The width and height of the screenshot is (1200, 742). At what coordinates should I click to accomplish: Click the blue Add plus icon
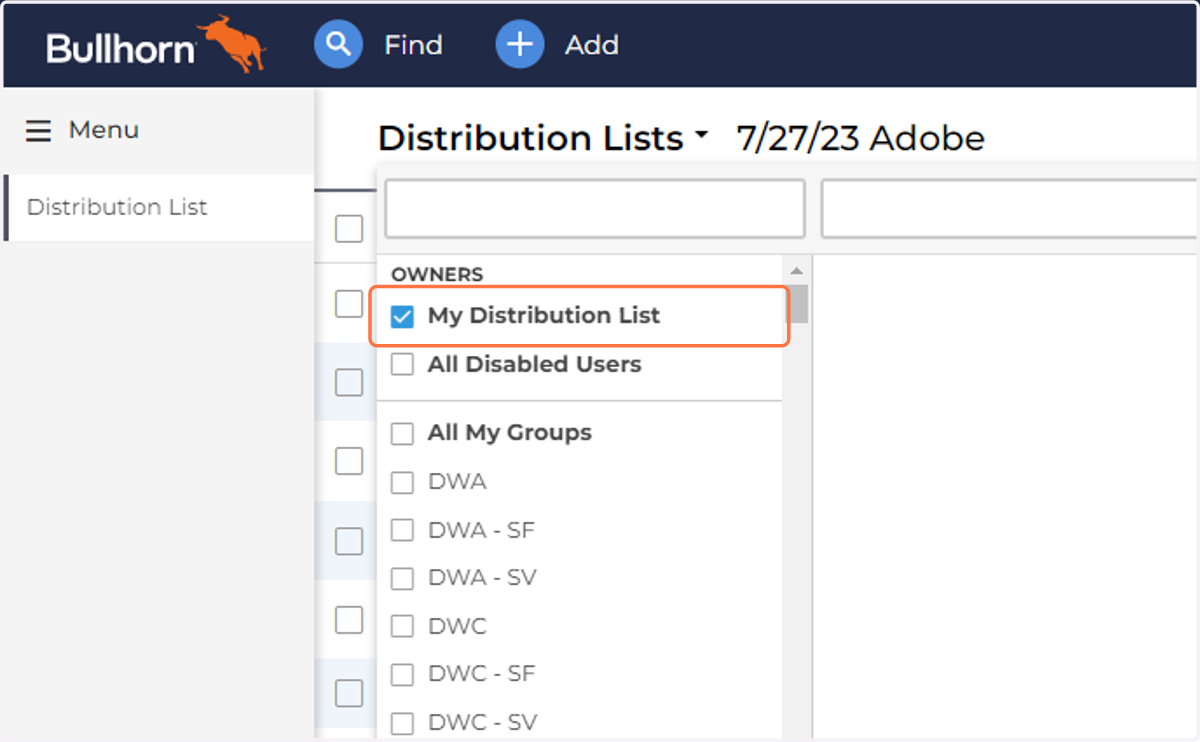tap(519, 45)
